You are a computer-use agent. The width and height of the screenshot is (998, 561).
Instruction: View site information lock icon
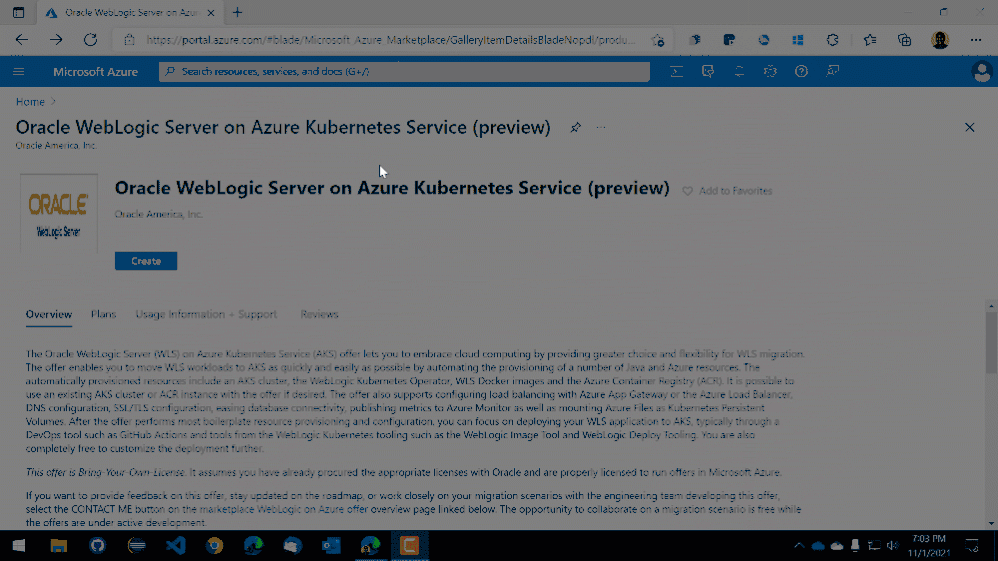129,40
